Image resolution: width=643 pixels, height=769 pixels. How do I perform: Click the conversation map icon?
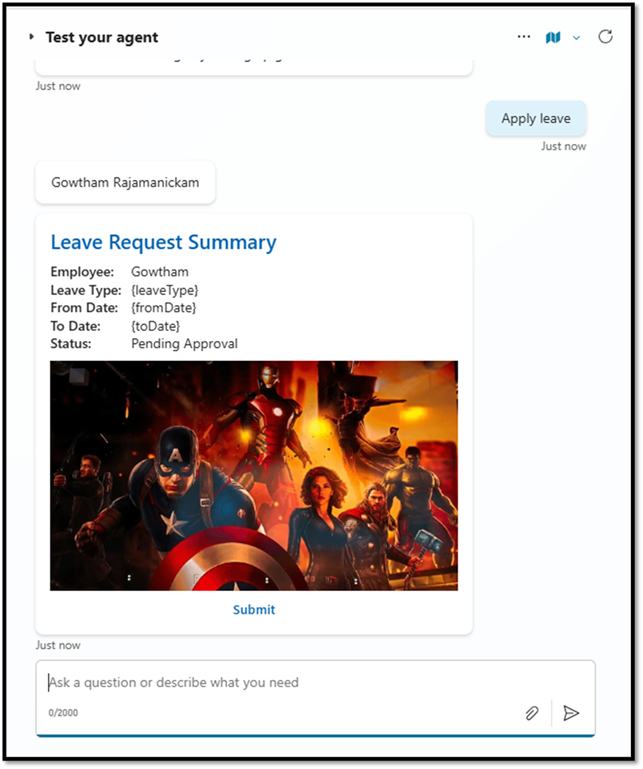point(553,37)
